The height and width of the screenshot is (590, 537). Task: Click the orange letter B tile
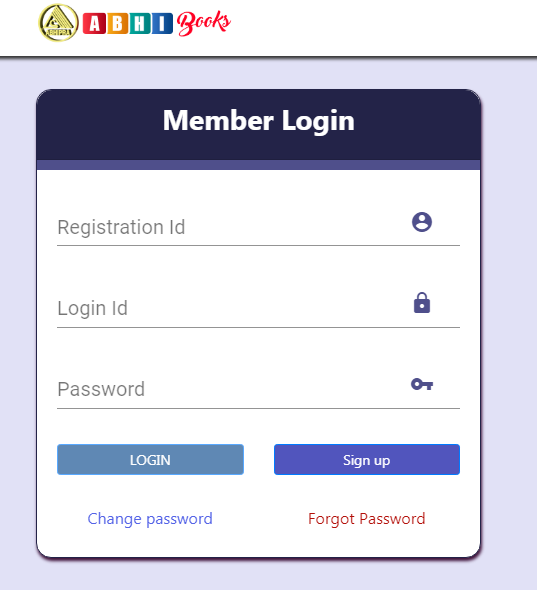[x=117, y=24]
